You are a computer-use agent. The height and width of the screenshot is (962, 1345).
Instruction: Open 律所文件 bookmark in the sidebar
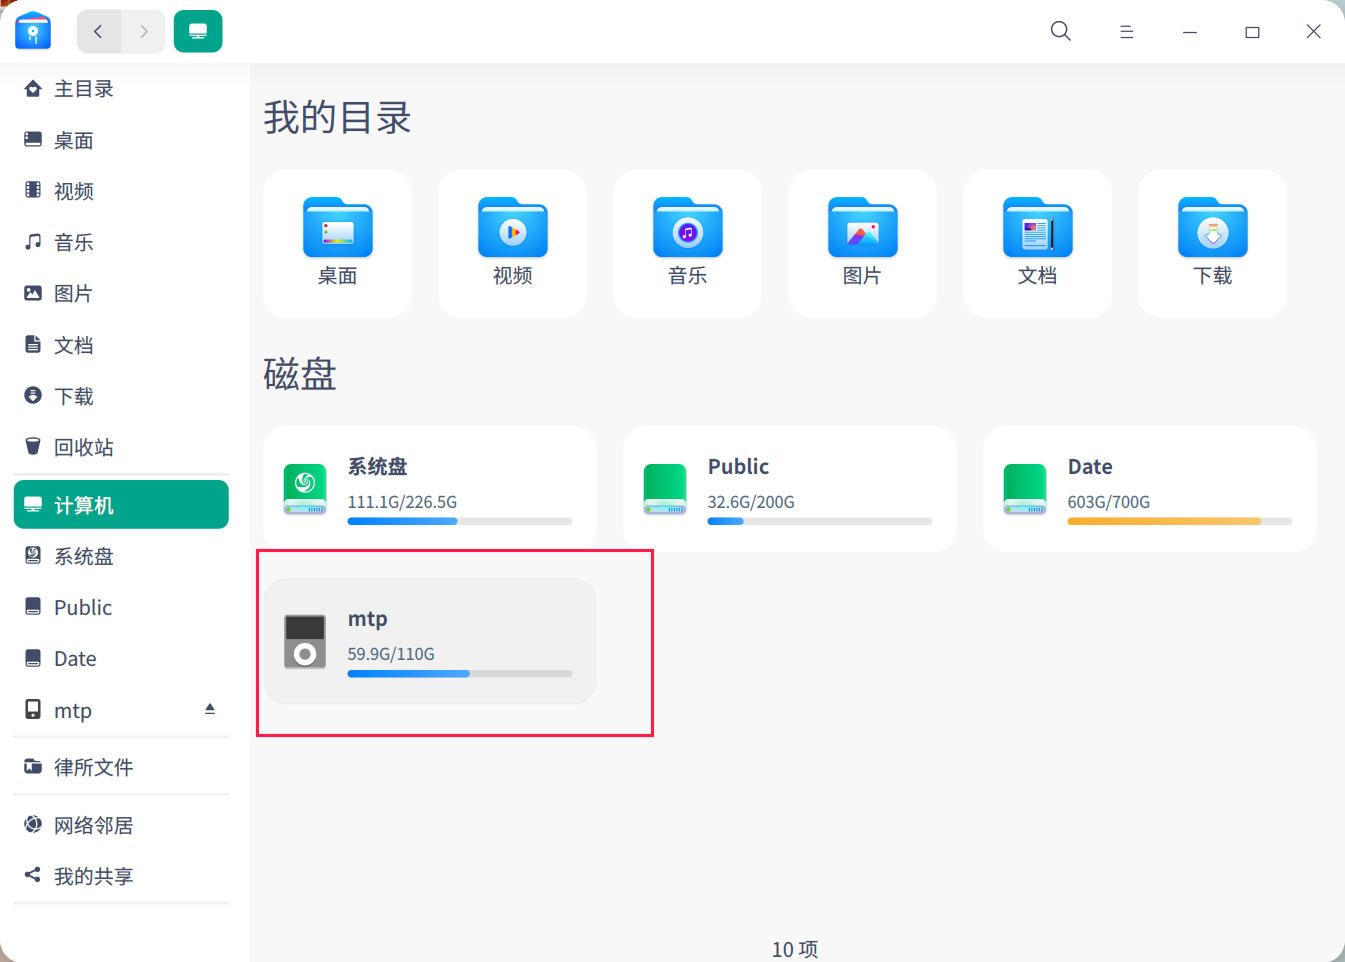click(121, 767)
